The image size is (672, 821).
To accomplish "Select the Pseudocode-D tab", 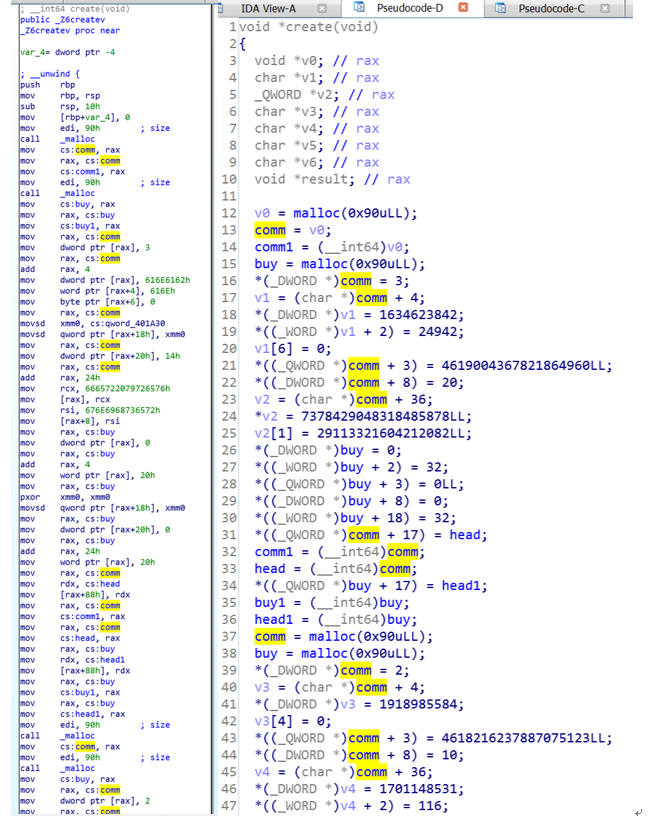I will point(409,9).
